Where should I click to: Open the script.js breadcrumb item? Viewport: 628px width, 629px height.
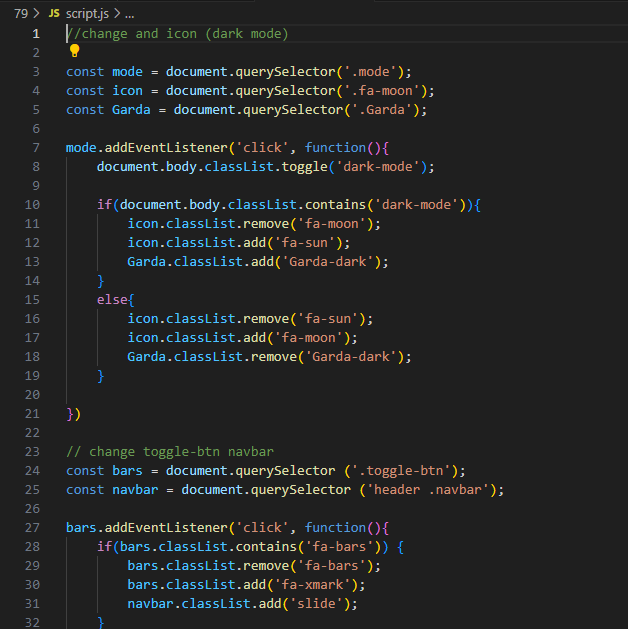click(87, 14)
